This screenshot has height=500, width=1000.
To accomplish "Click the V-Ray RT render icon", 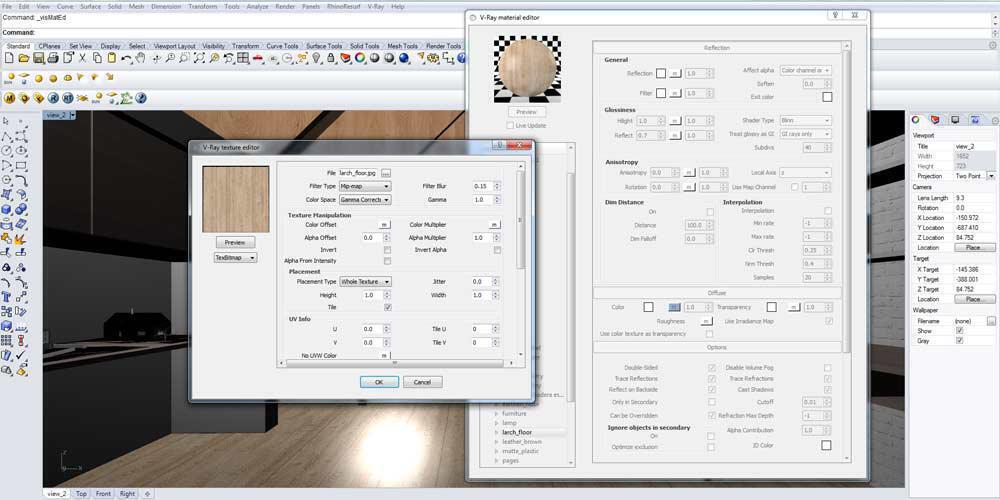I will click(x=68, y=98).
